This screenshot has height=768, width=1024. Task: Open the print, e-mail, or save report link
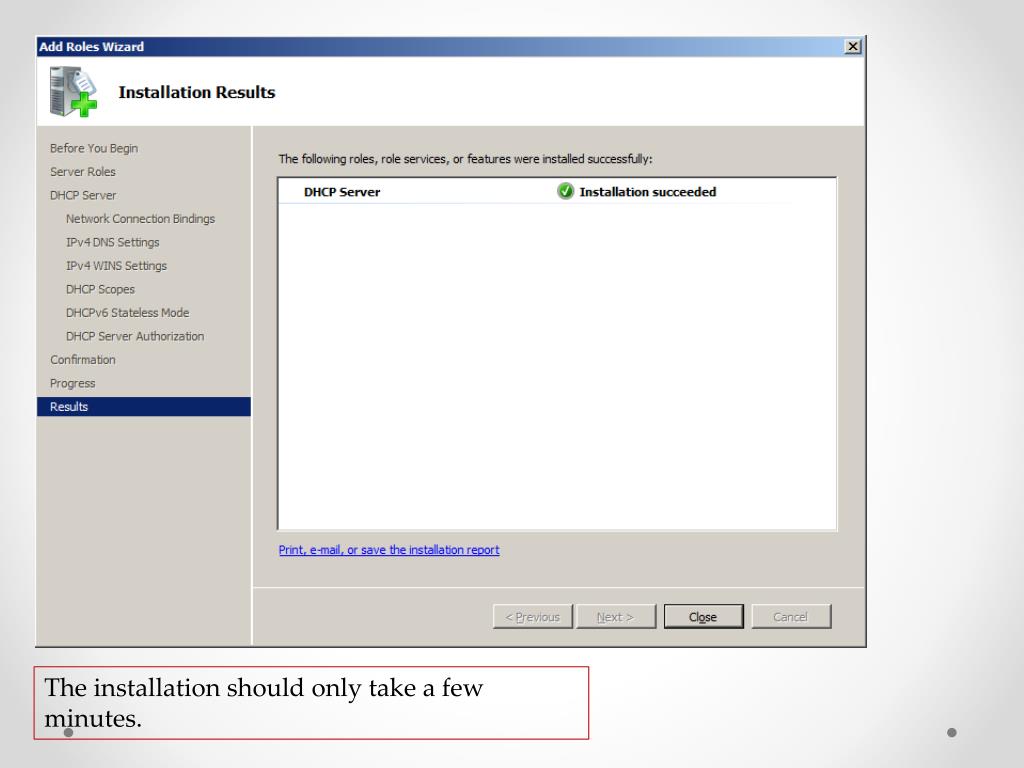389,550
